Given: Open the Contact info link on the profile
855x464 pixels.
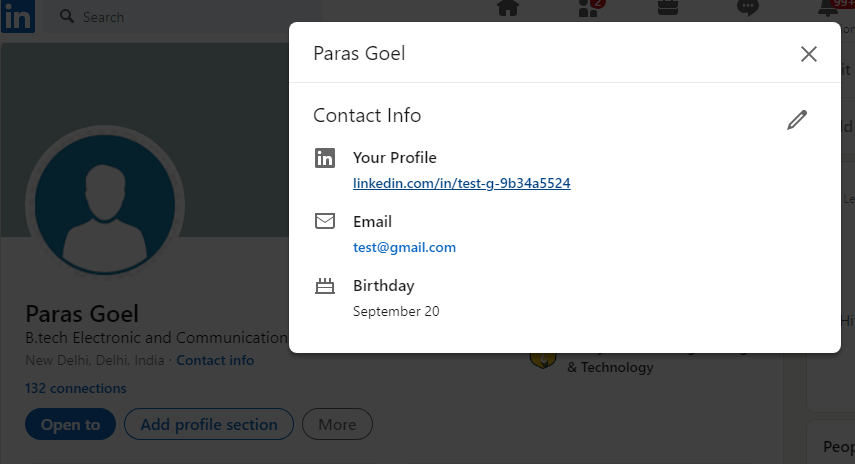Looking at the screenshot, I should click(x=215, y=360).
